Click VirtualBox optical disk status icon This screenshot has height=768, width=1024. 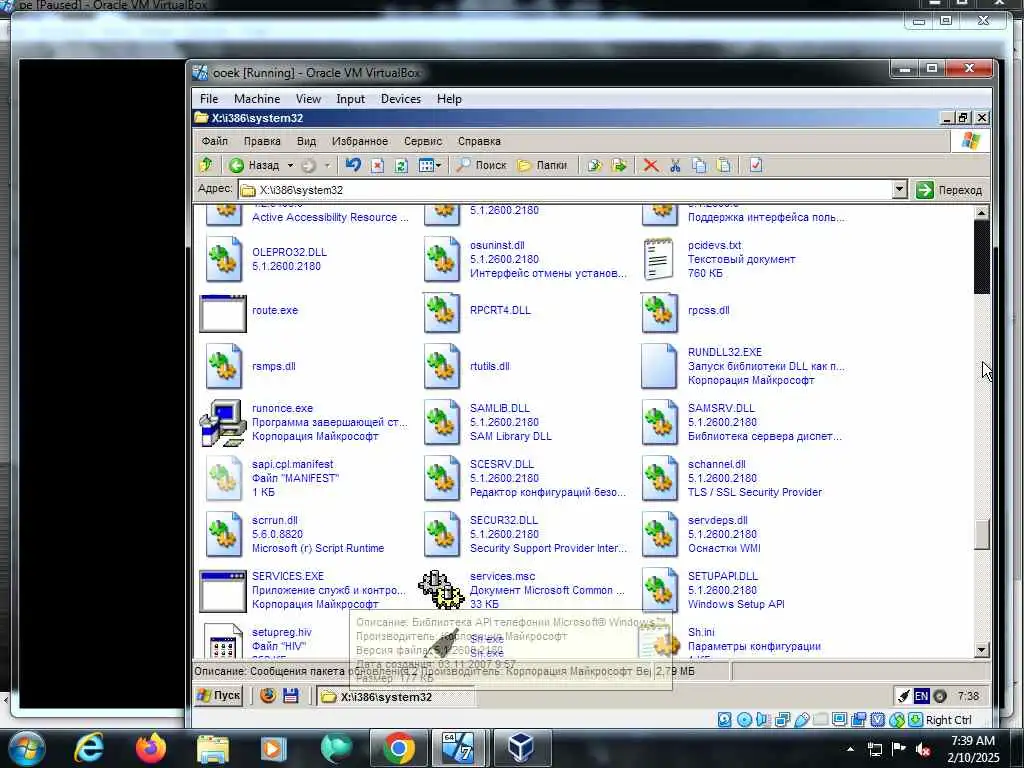(x=744, y=720)
